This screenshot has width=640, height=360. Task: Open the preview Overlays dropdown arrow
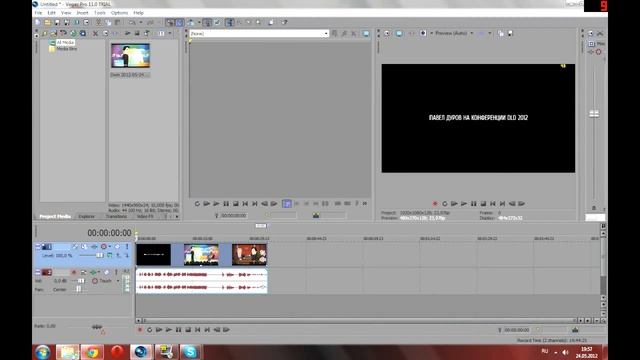pyautogui.click(x=490, y=33)
